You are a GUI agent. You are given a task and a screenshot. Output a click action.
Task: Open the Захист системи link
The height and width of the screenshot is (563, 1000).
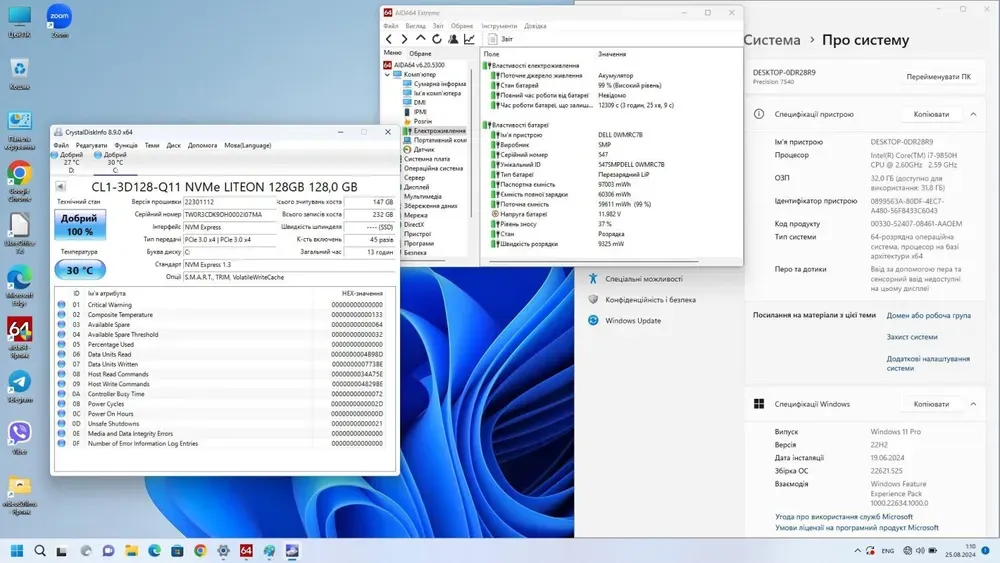(x=911, y=337)
